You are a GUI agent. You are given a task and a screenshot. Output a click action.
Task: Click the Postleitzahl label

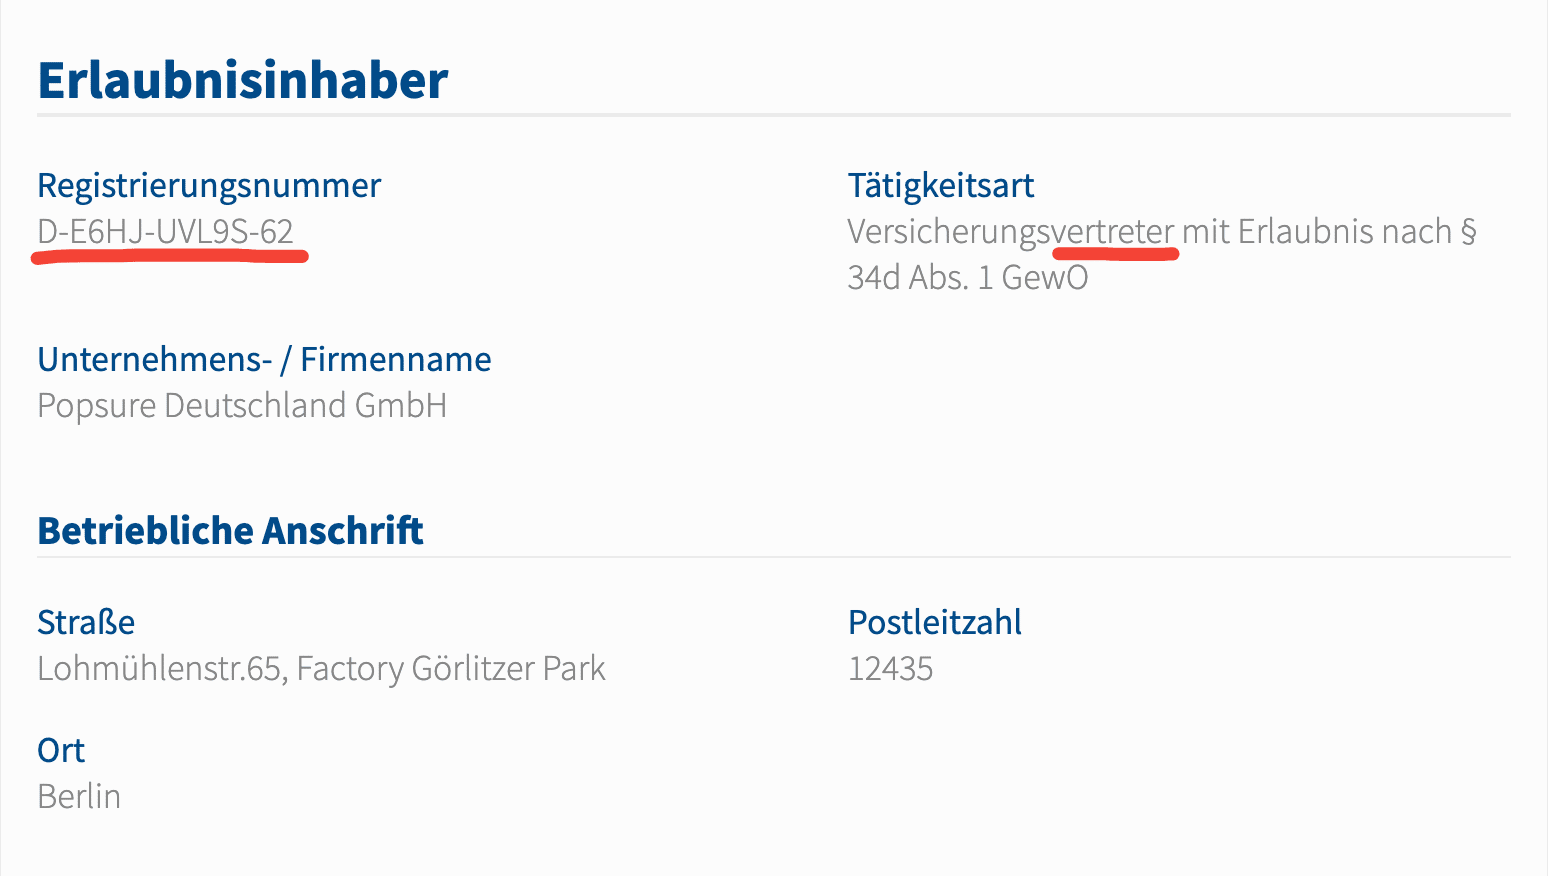pos(934,623)
